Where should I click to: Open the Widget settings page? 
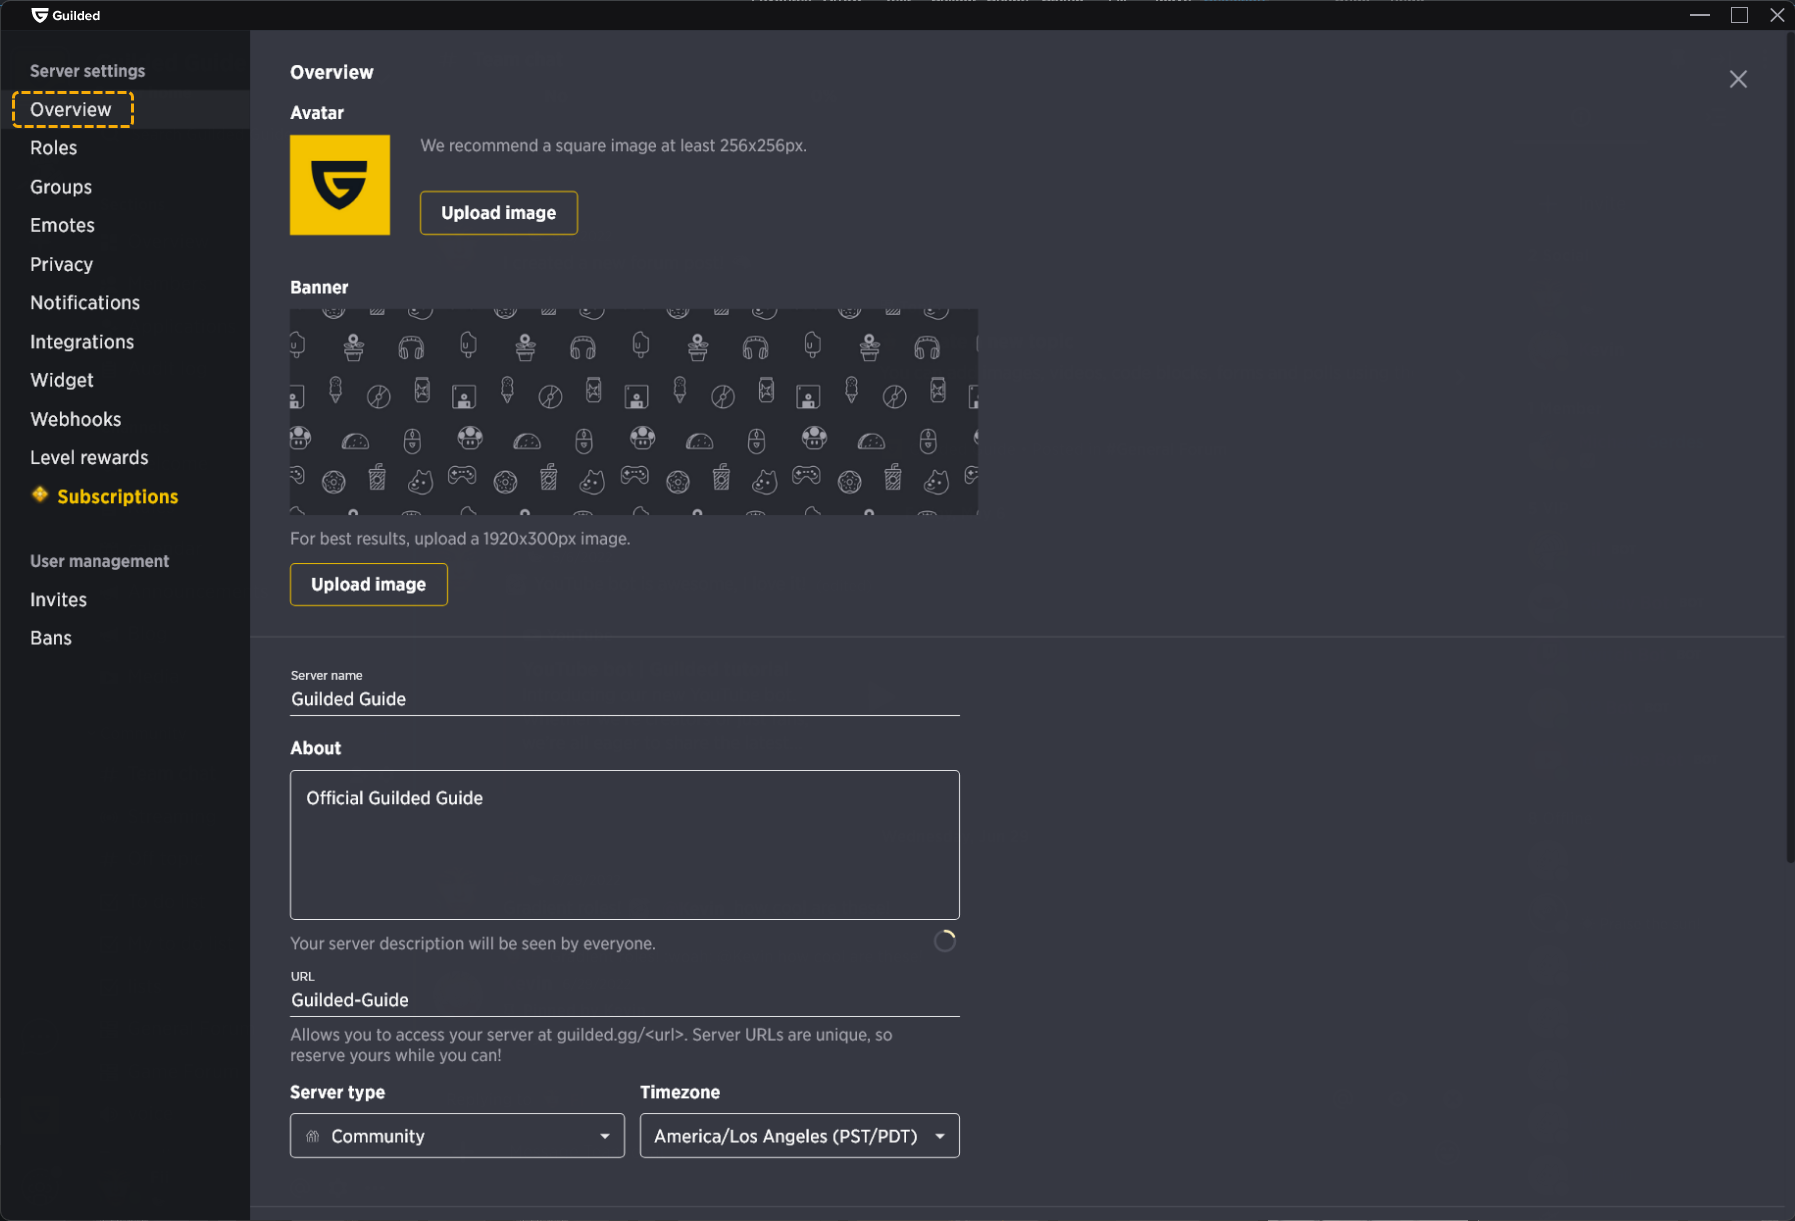(62, 380)
